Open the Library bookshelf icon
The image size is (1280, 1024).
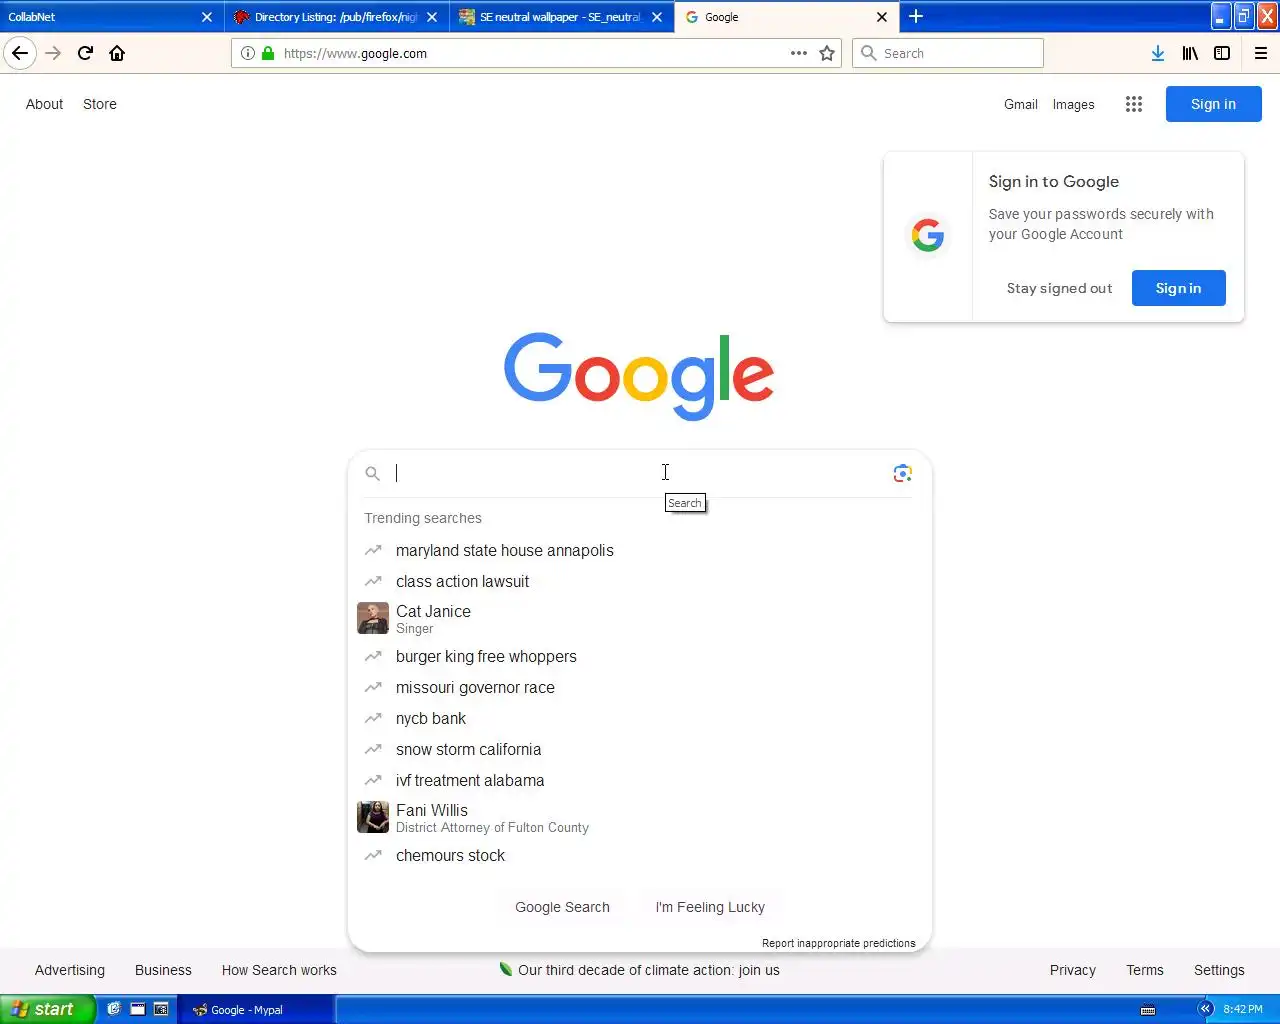click(x=1190, y=53)
